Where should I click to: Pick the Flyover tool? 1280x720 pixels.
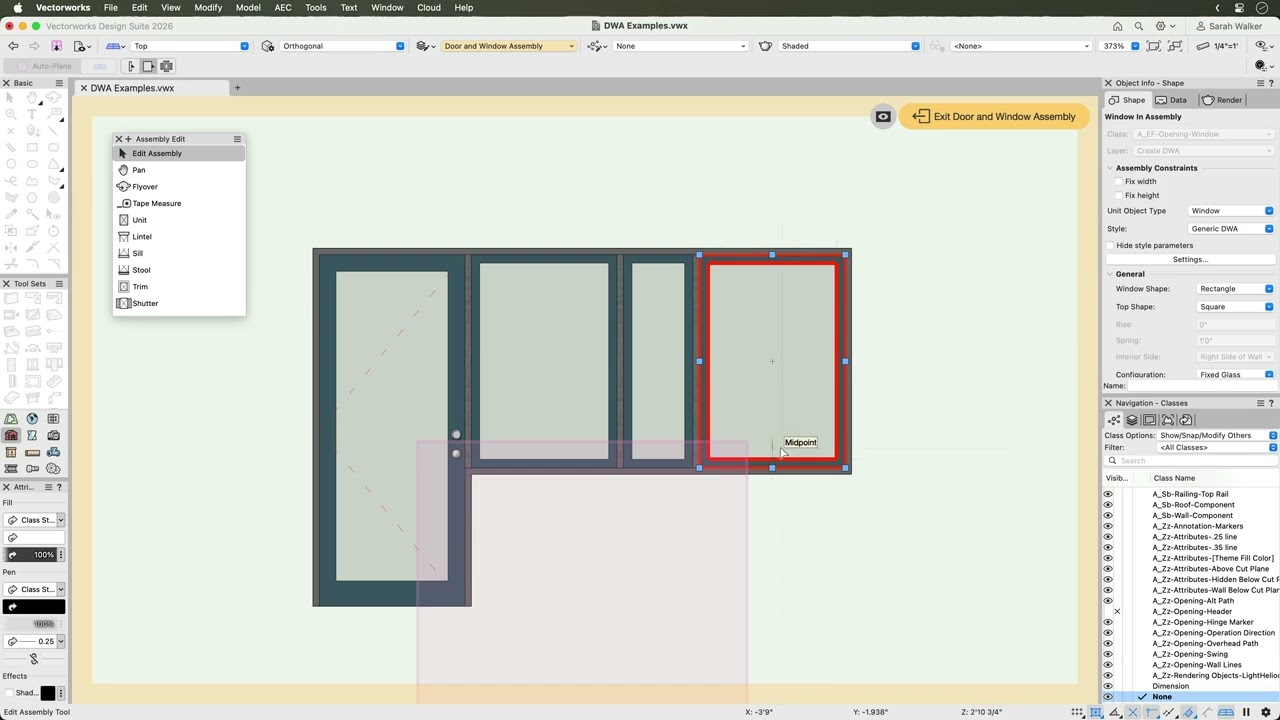(x=178, y=187)
